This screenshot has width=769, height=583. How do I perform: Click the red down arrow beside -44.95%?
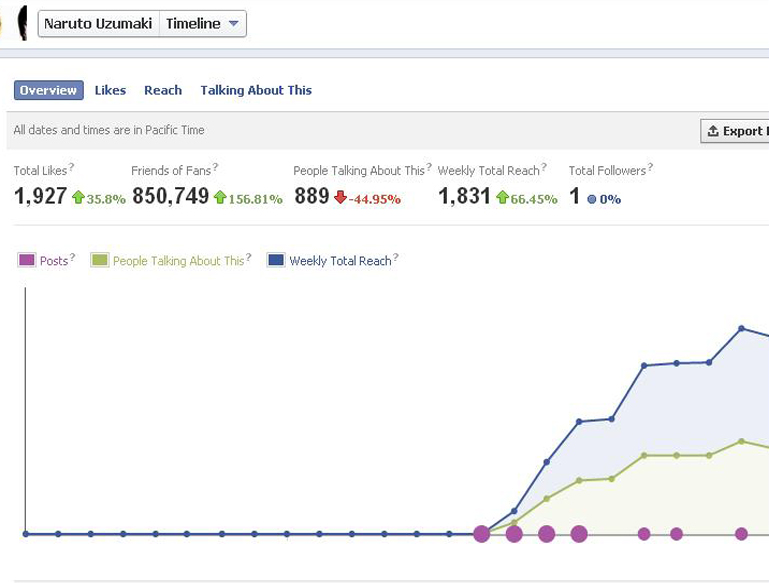point(340,197)
